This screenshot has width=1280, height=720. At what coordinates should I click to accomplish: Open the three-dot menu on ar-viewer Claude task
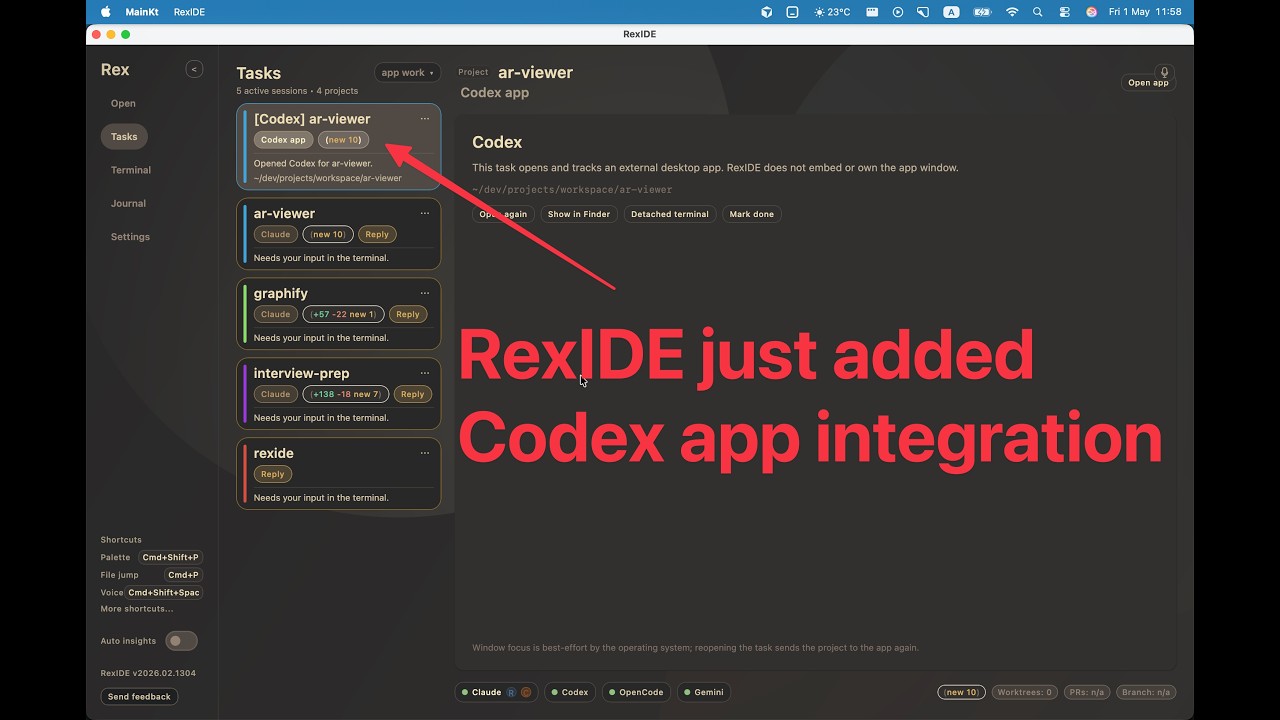click(x=425, y=213)
